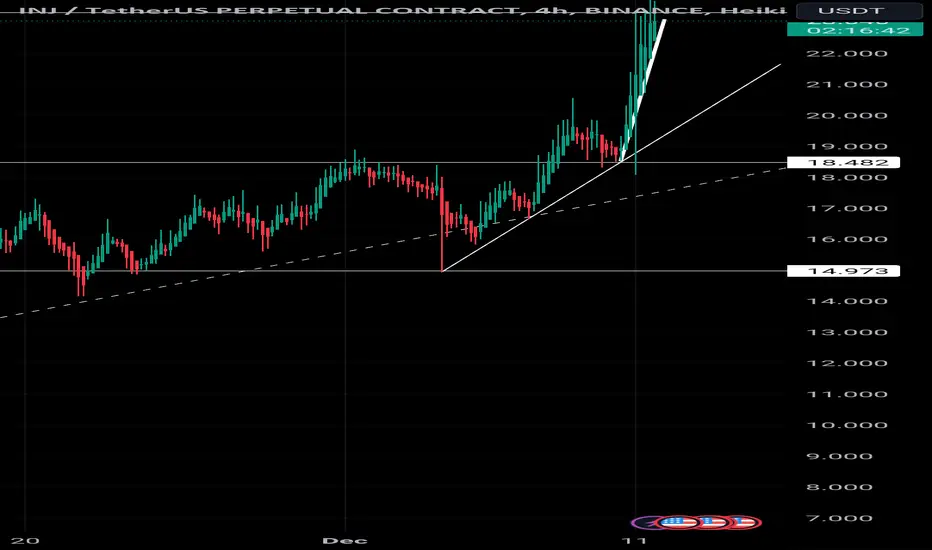Click the 17.000 price axis label

(846, 209)
